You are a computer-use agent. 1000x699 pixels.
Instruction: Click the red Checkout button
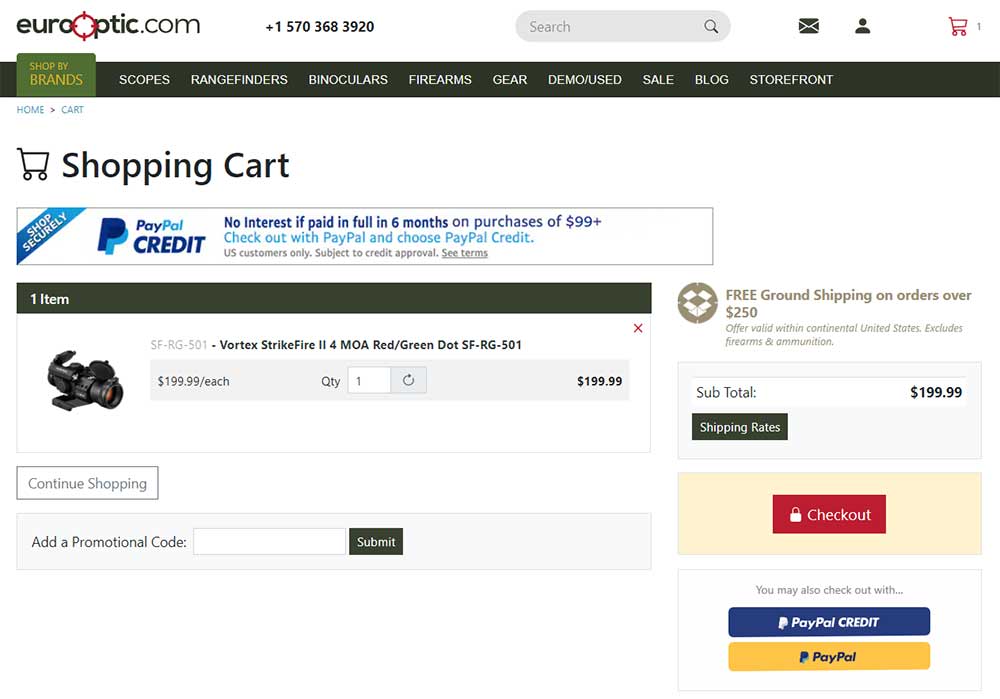coord(829,514)
